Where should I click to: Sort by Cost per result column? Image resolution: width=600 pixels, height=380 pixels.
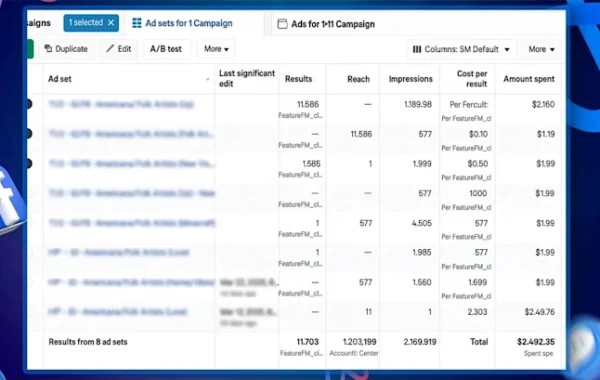472,78
